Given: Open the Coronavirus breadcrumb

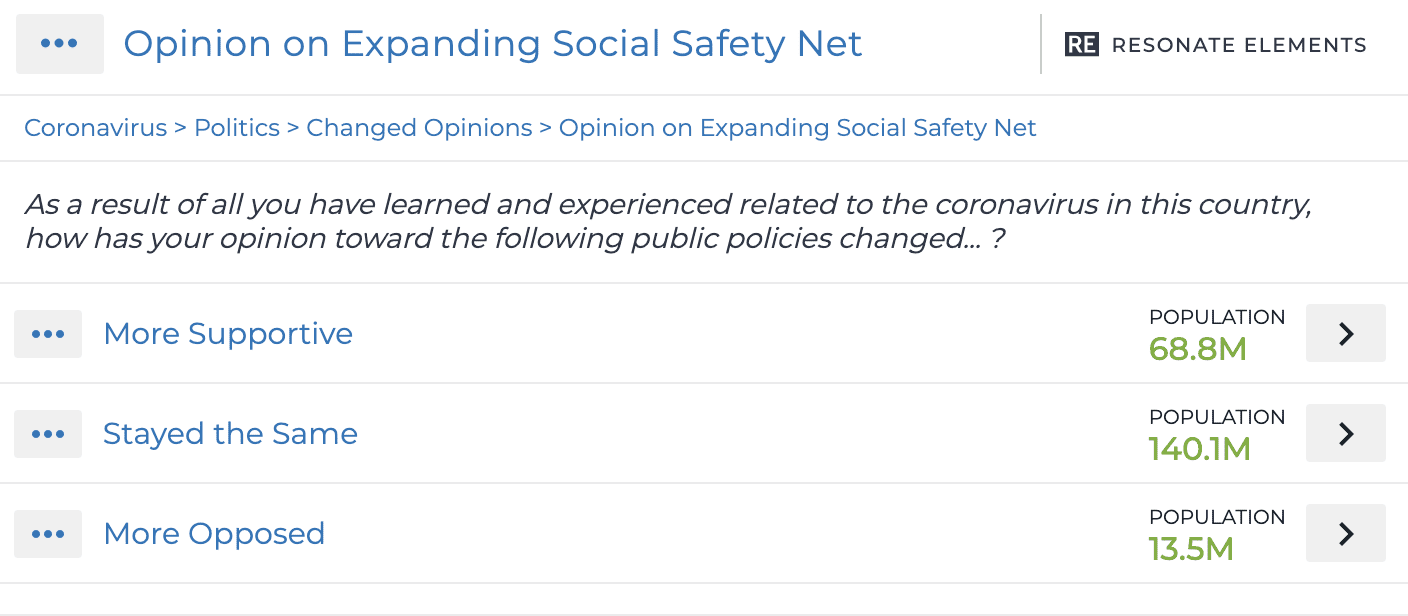Looking at the screenshot, I should [95, 128].
